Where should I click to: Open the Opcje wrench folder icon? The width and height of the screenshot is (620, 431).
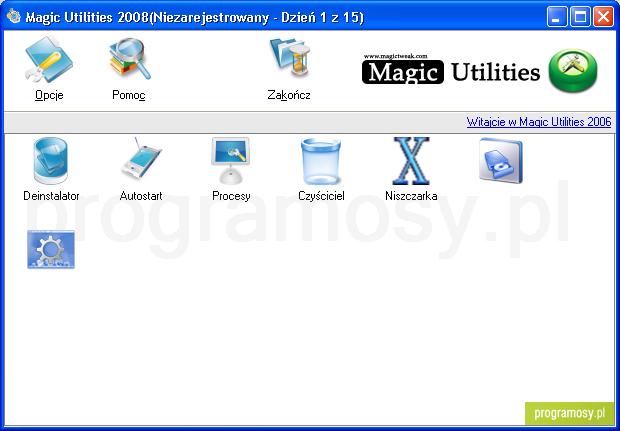click(x=49, y=60)
